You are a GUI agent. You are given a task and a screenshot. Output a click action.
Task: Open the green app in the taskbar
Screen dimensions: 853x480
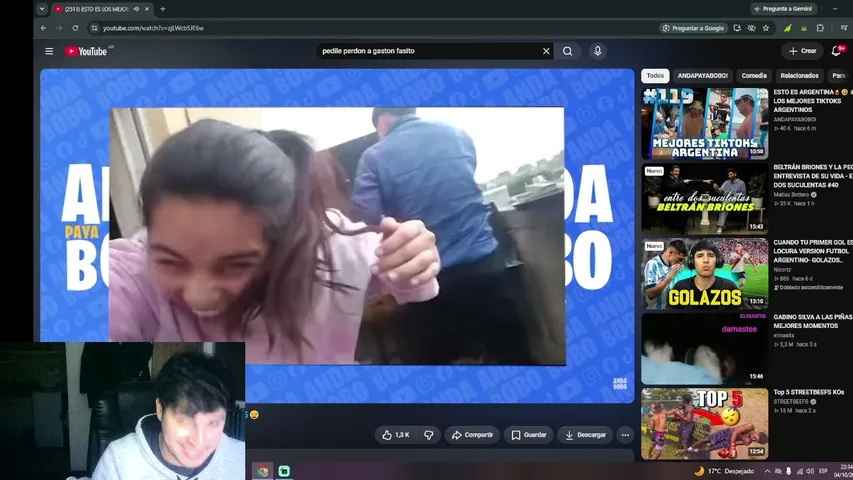pos(284,471)
